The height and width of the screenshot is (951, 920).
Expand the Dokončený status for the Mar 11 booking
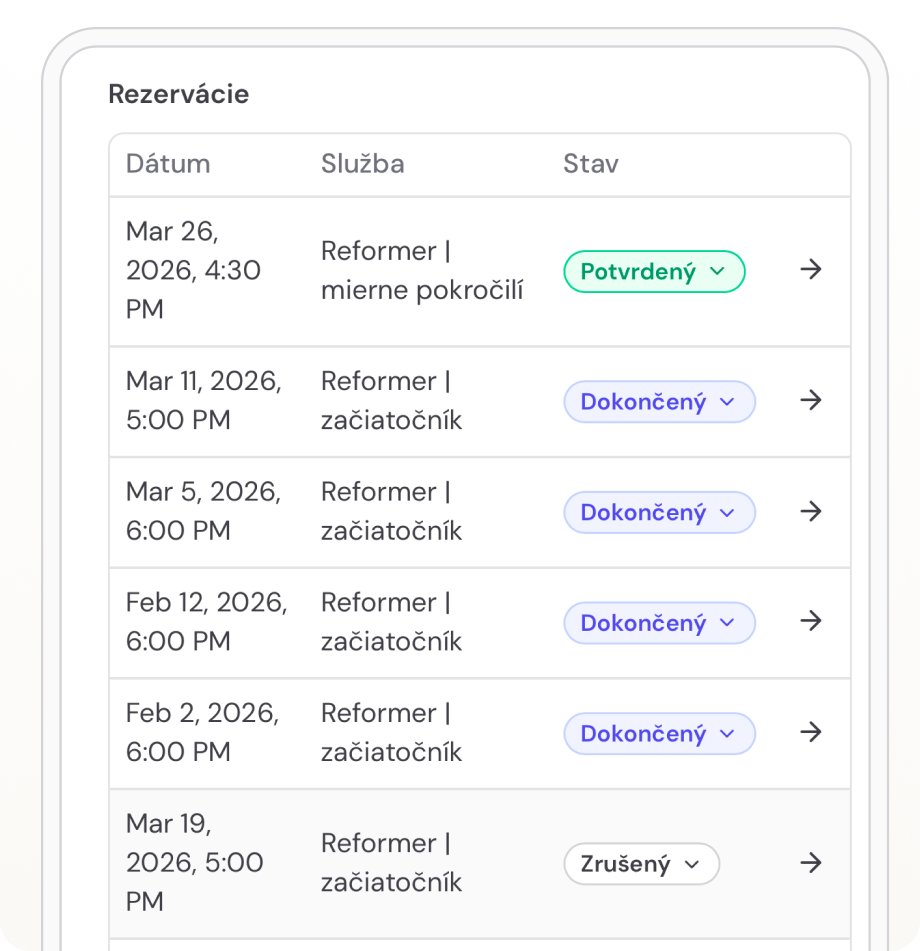point(659,401)
